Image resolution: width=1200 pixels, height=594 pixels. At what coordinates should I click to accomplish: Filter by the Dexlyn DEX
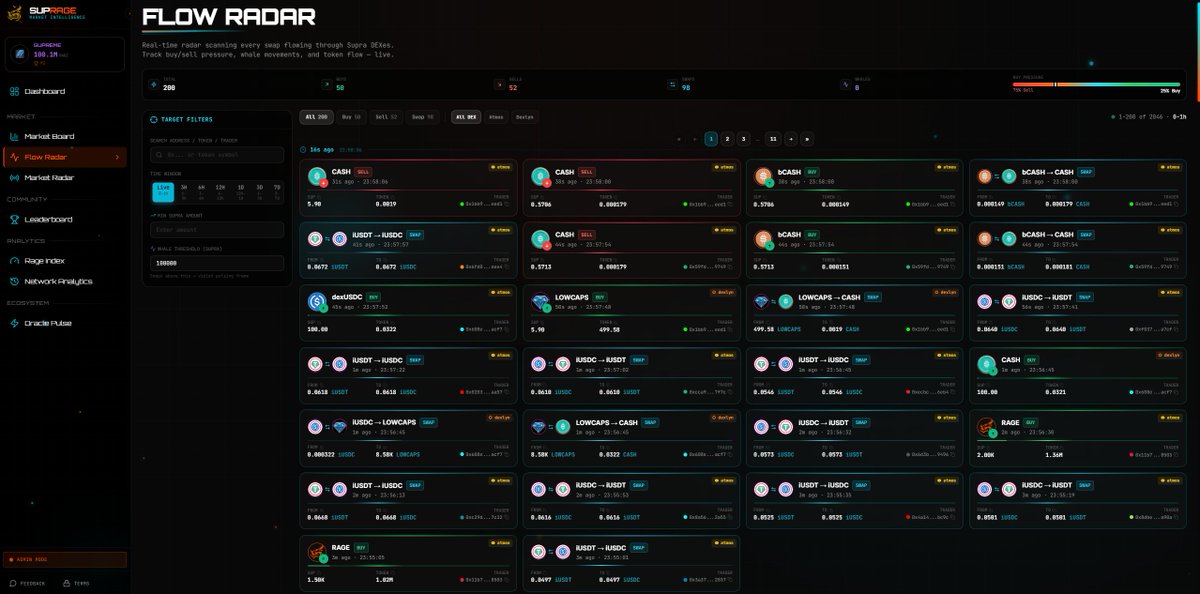[x=525, y=117]
